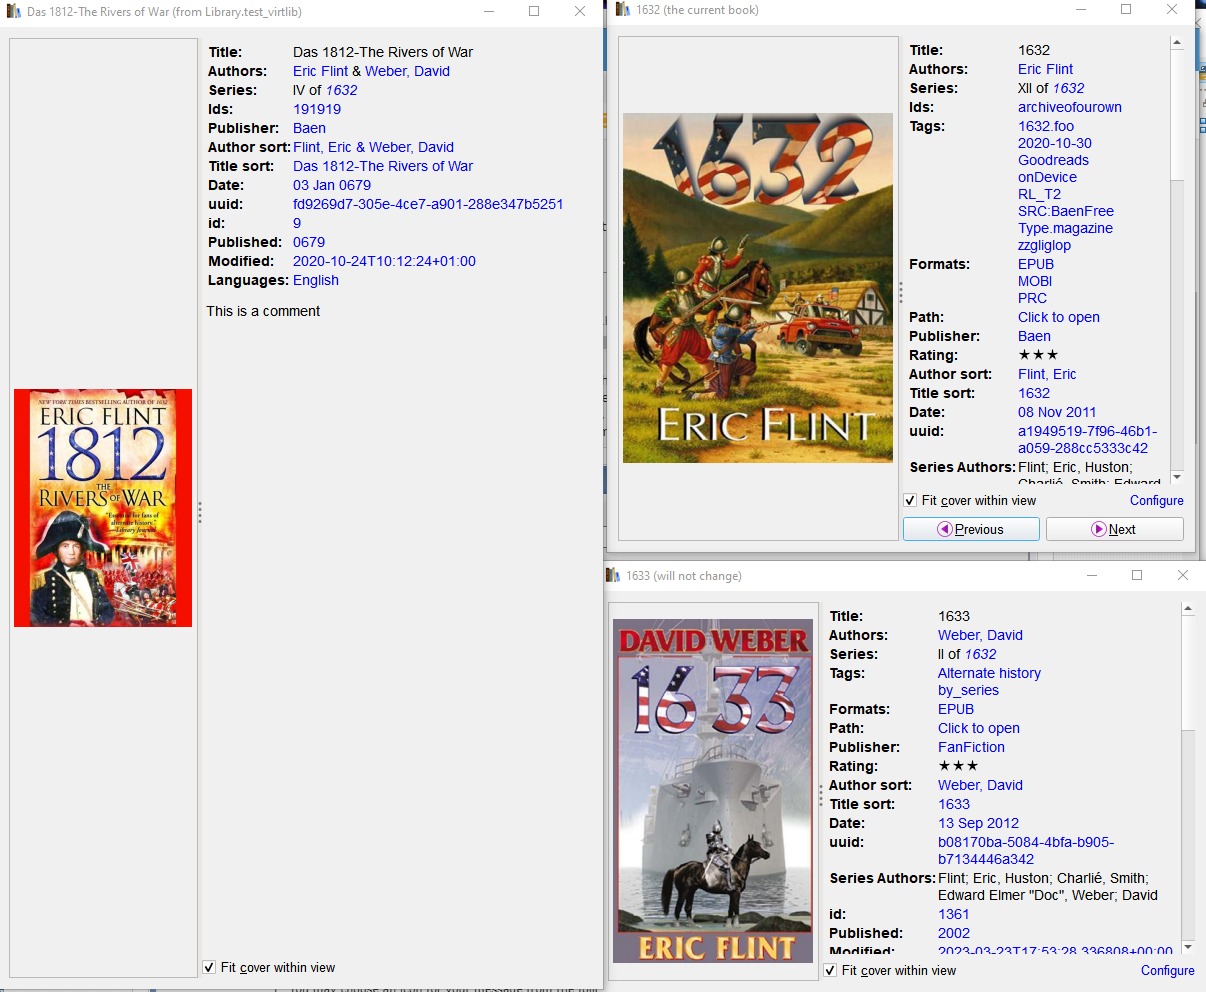Open author Weber, David link in 1812 window
The height and width of the screenshot is (992, 1206).
pyautogui.click(x=407, y=71)
